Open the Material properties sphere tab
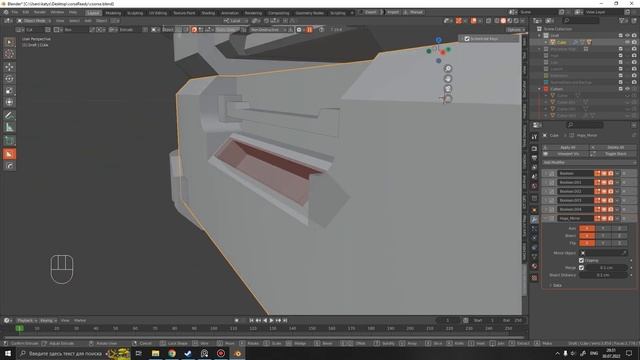640x360 pixels. click(x=534, y=267)
